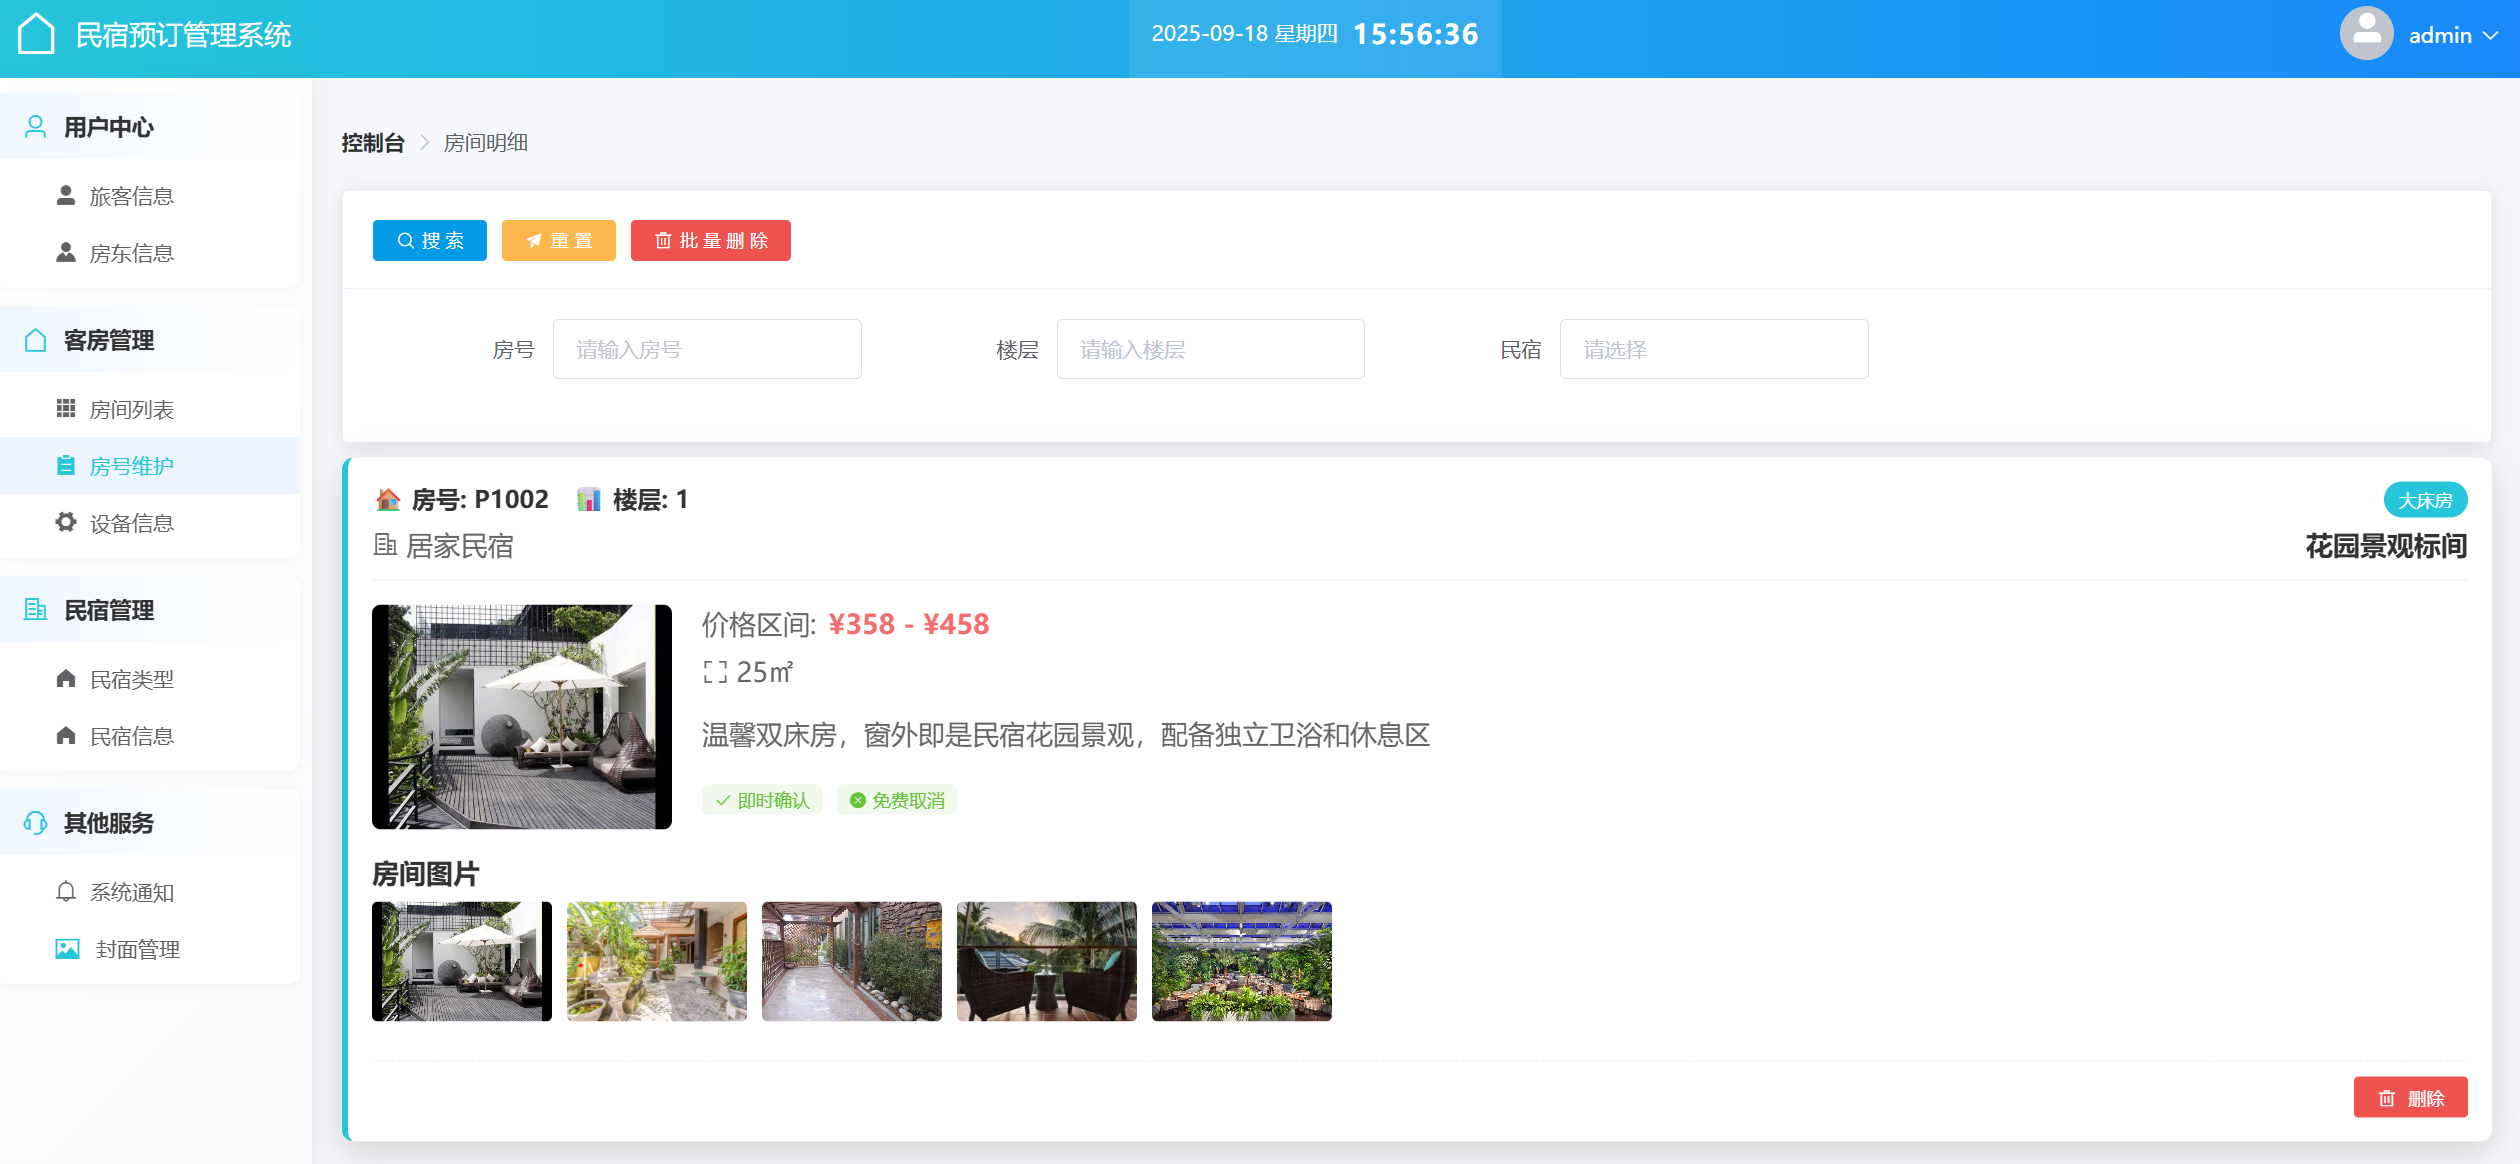This screenshot has width=2520, height=1164.
Task: Open fifth thumbnail of greenhouse dining
Action: pyautogui.click(x=1242, y=961)
